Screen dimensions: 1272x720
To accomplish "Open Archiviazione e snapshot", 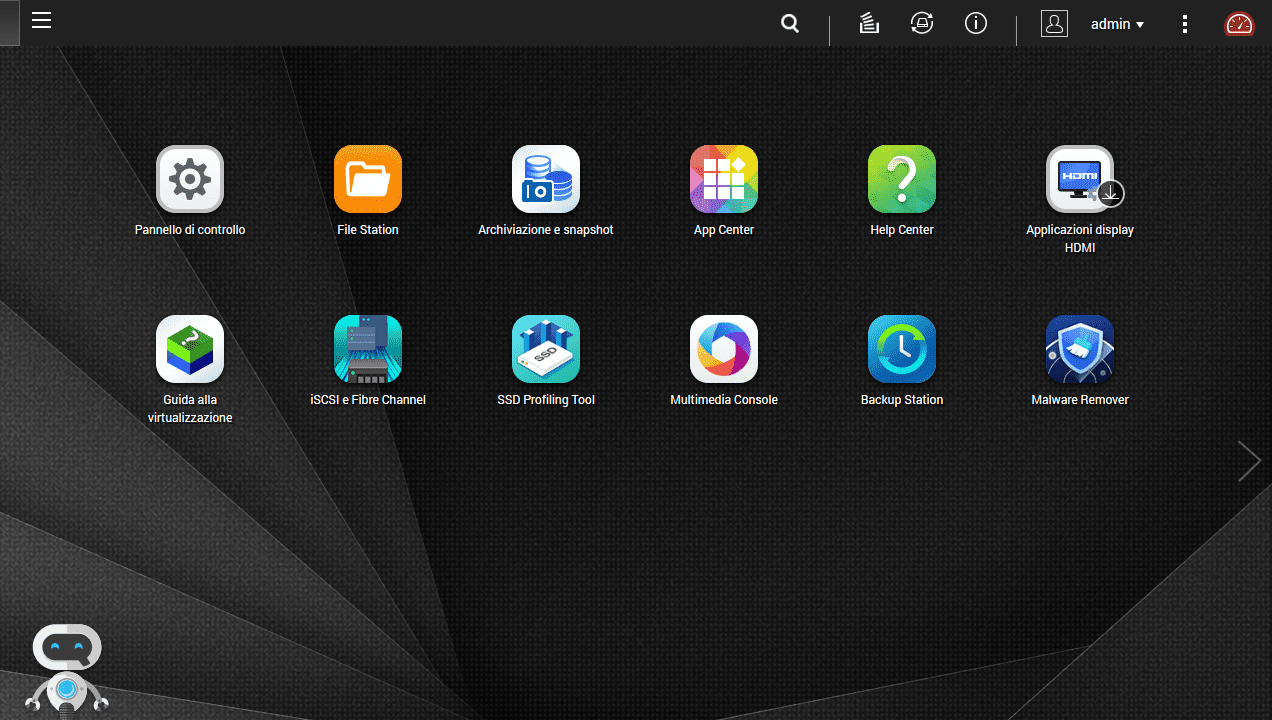I will (546, 180).
